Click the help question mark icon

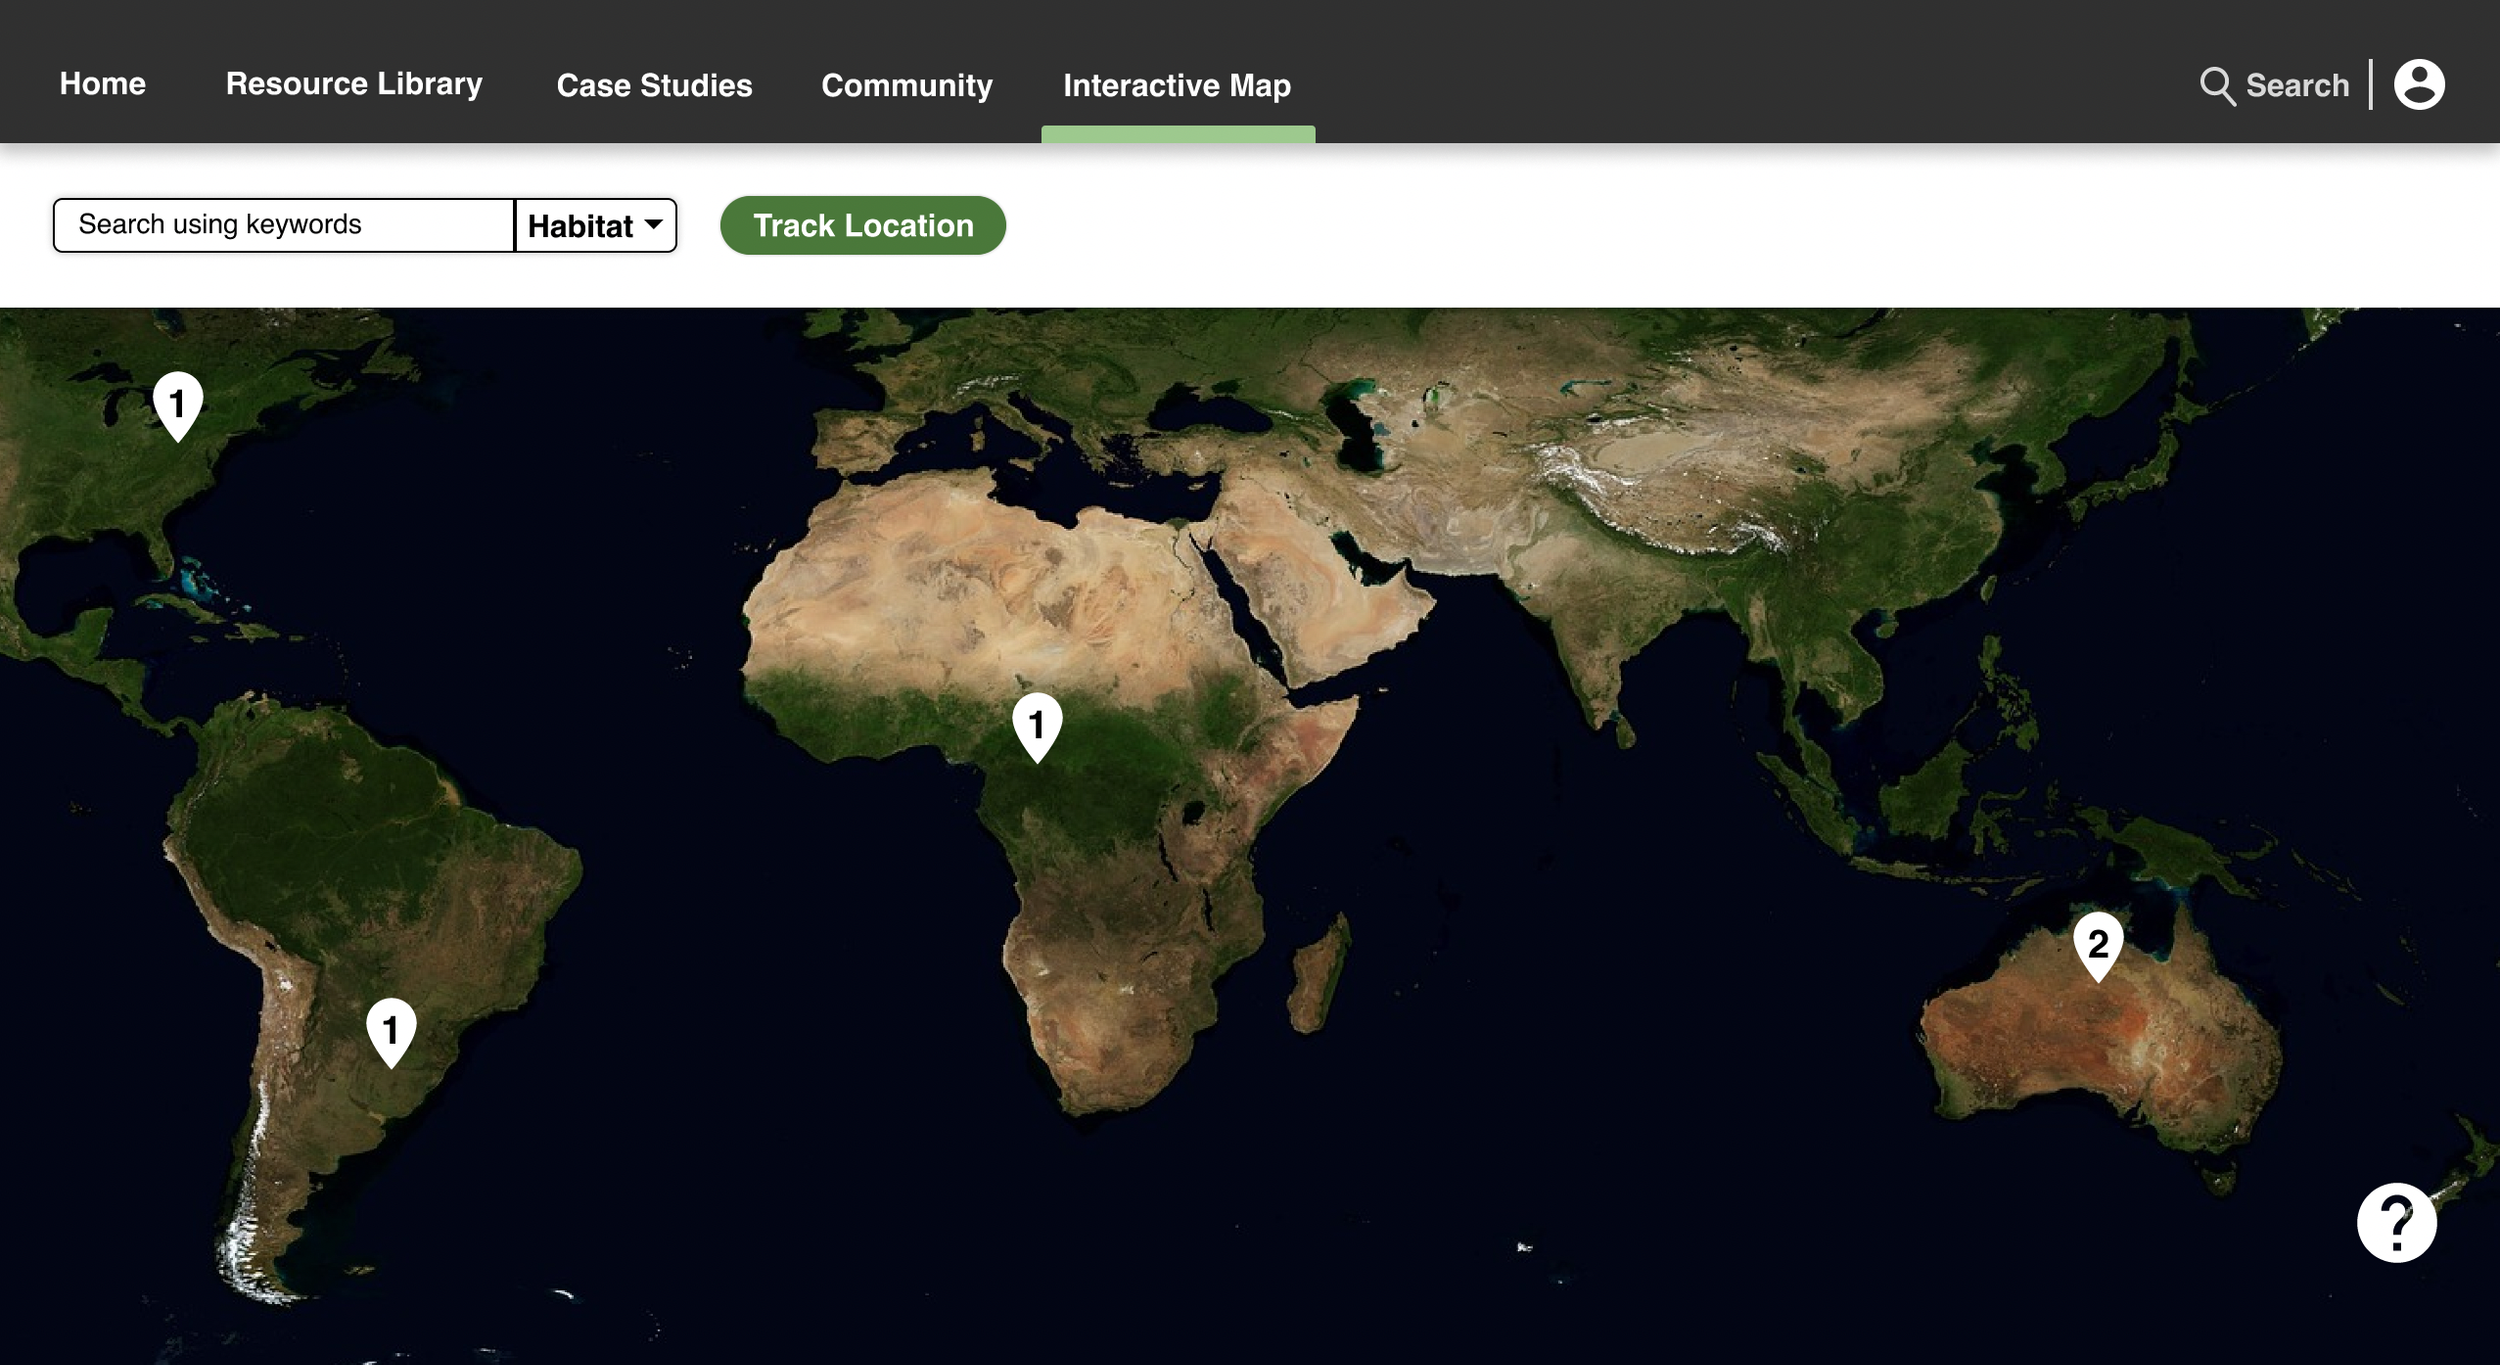click(x=2397, y=1222)
